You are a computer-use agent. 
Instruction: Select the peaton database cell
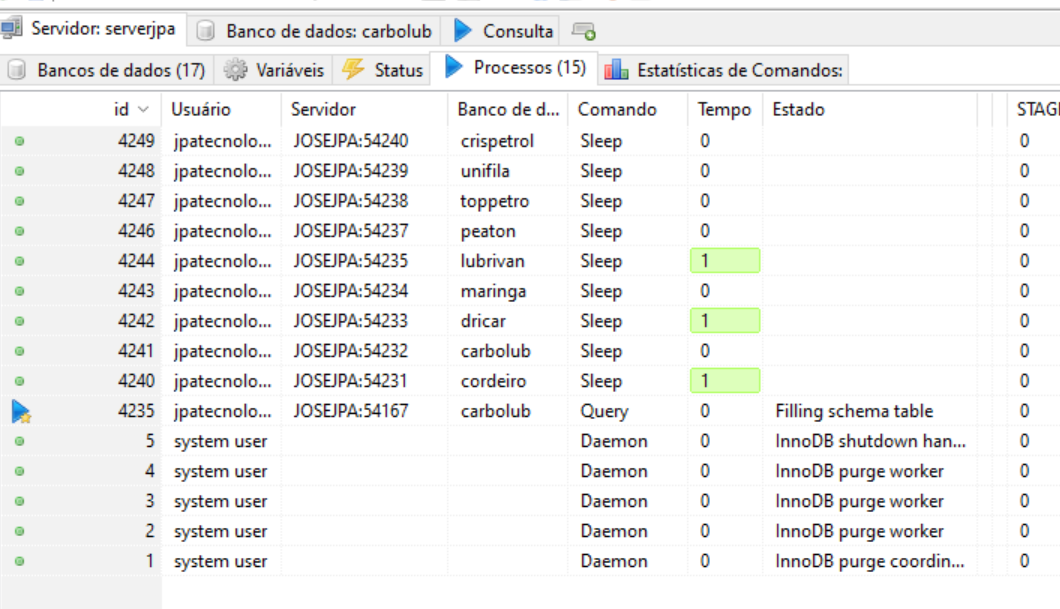pos(508,231)
